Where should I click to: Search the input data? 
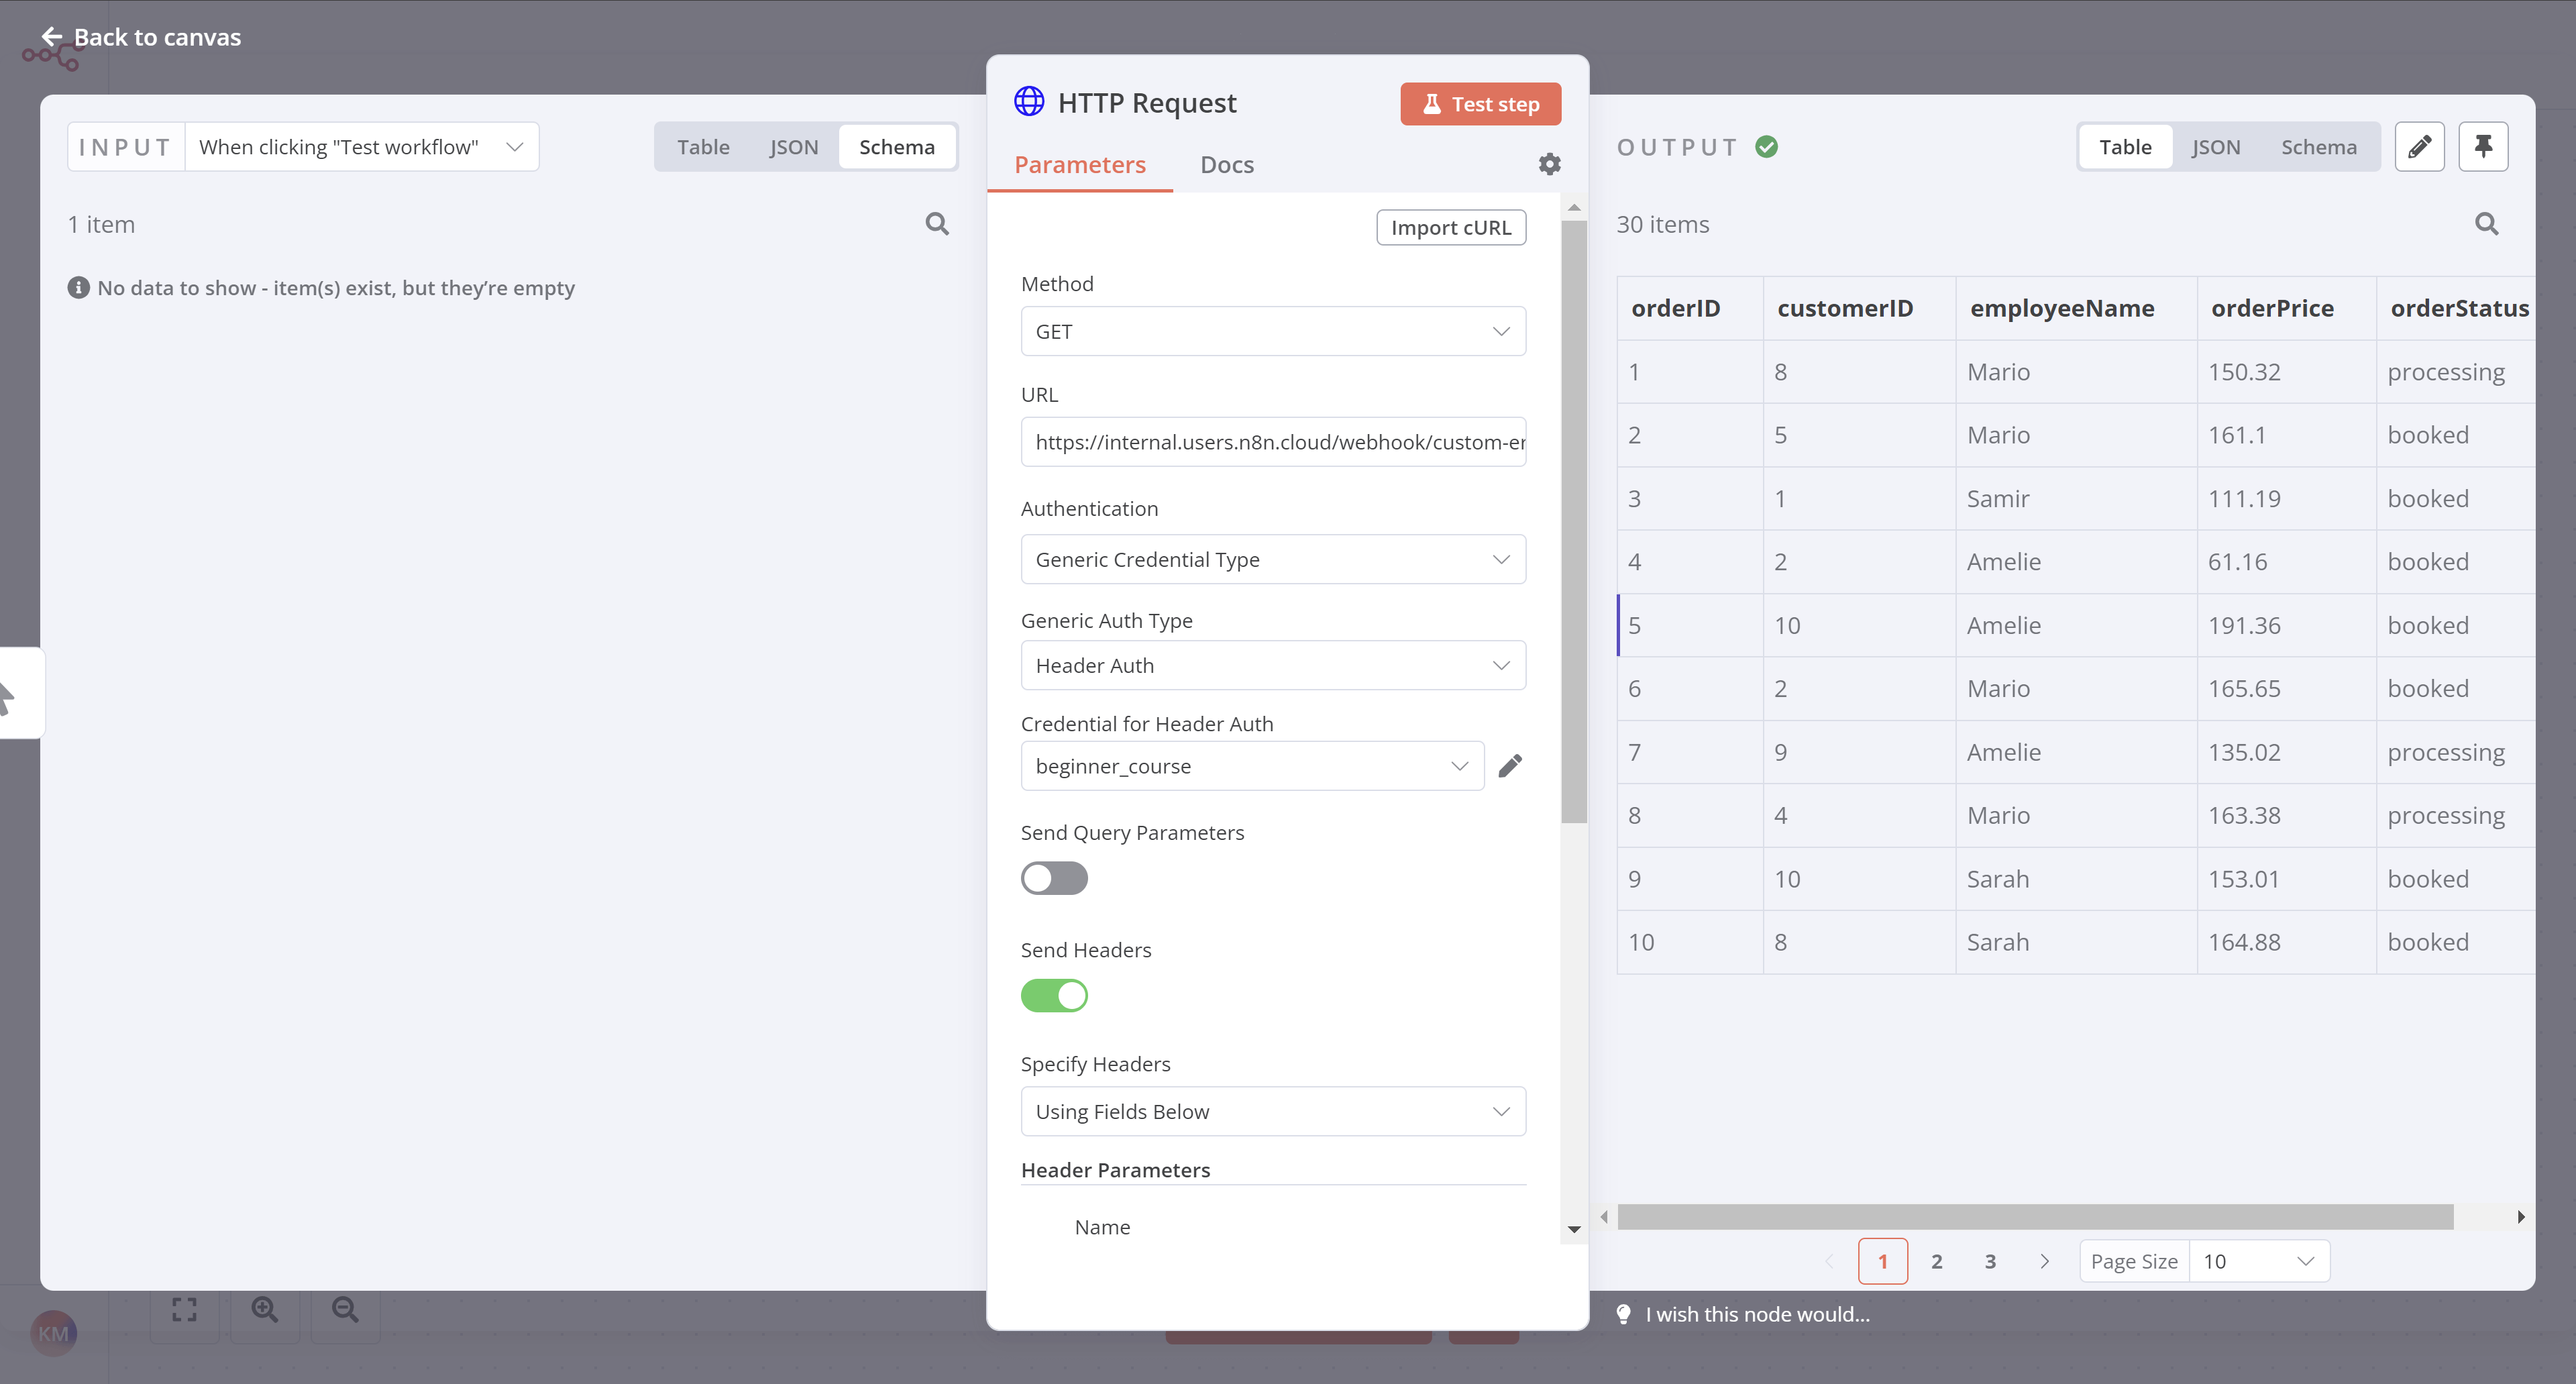point(936,224)
